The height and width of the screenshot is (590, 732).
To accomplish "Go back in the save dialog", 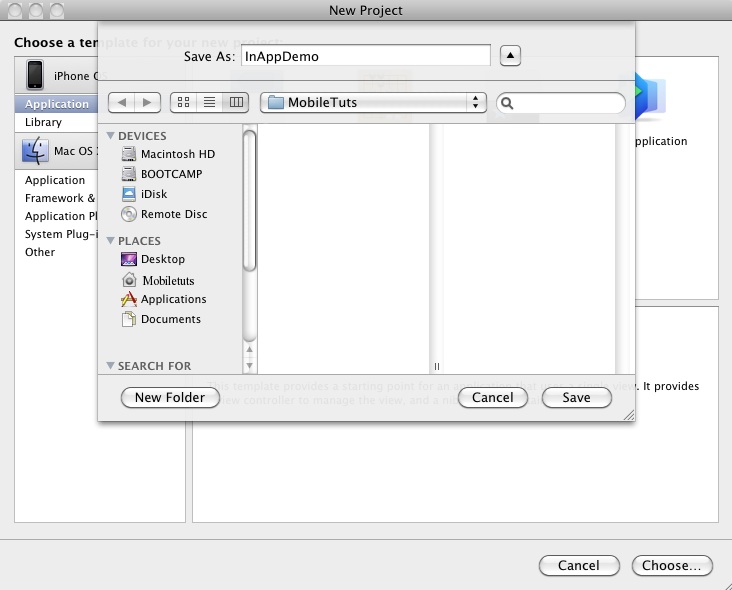I will click(122, 102).
